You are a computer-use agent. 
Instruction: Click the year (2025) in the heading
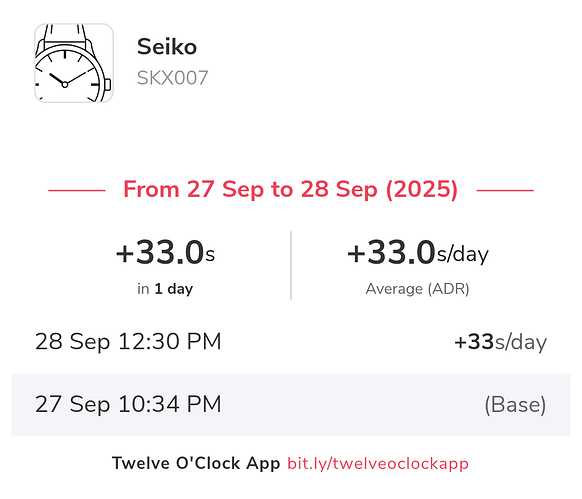tap(422, 190)
